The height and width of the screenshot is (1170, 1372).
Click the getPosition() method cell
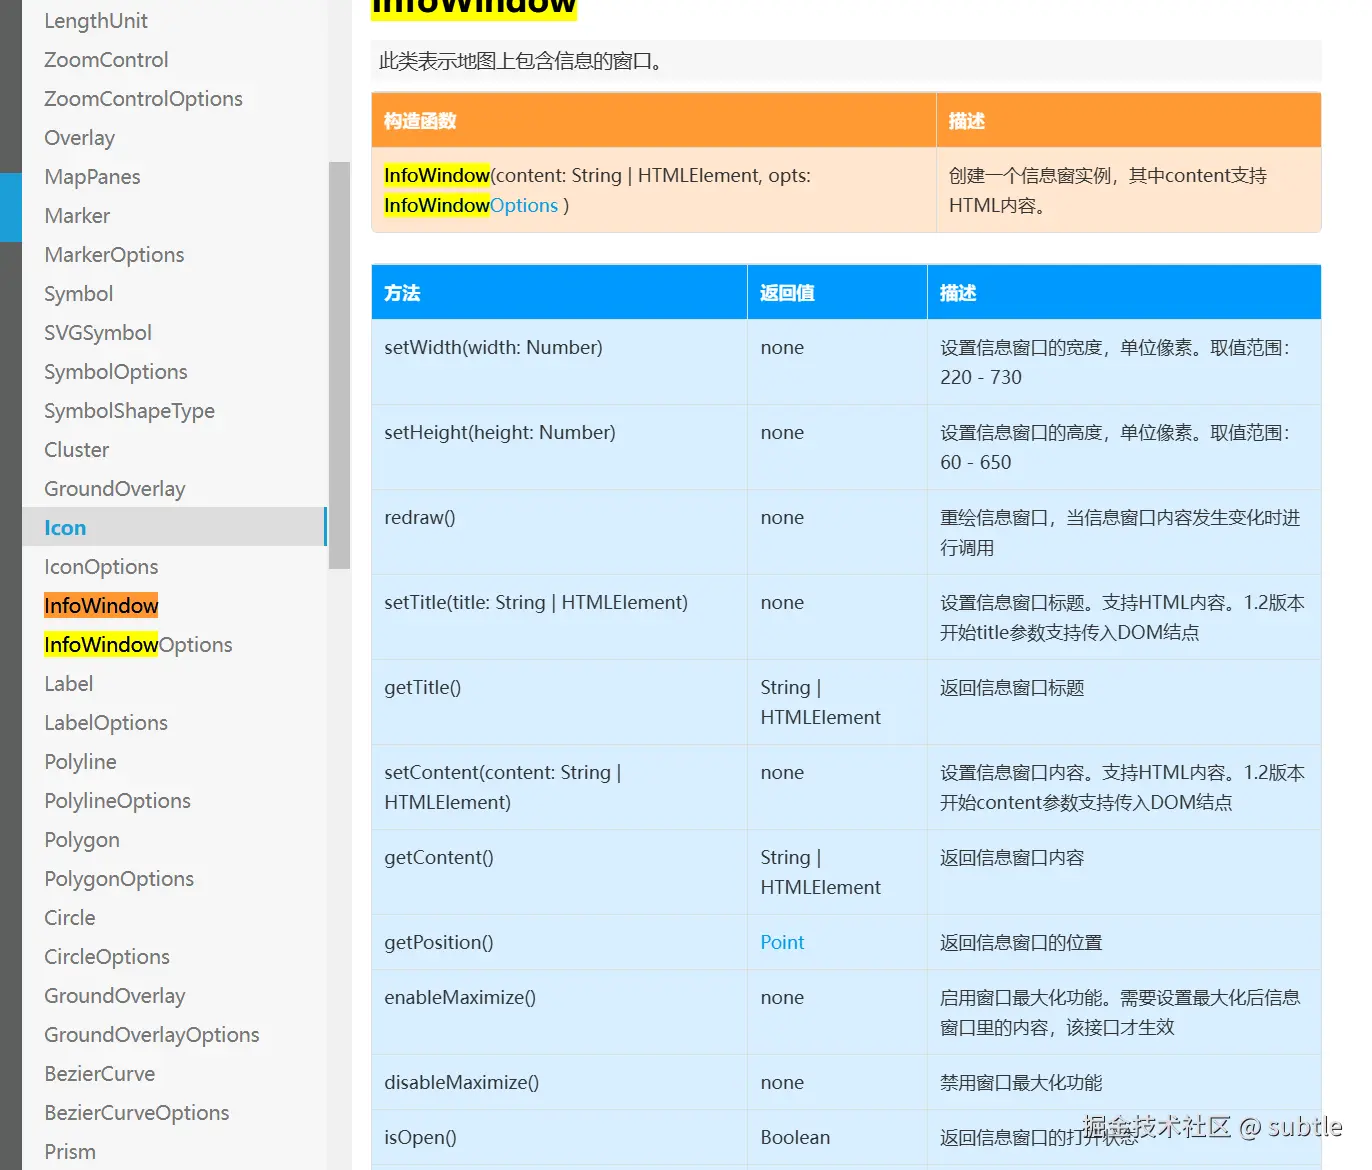pos(559,942)
